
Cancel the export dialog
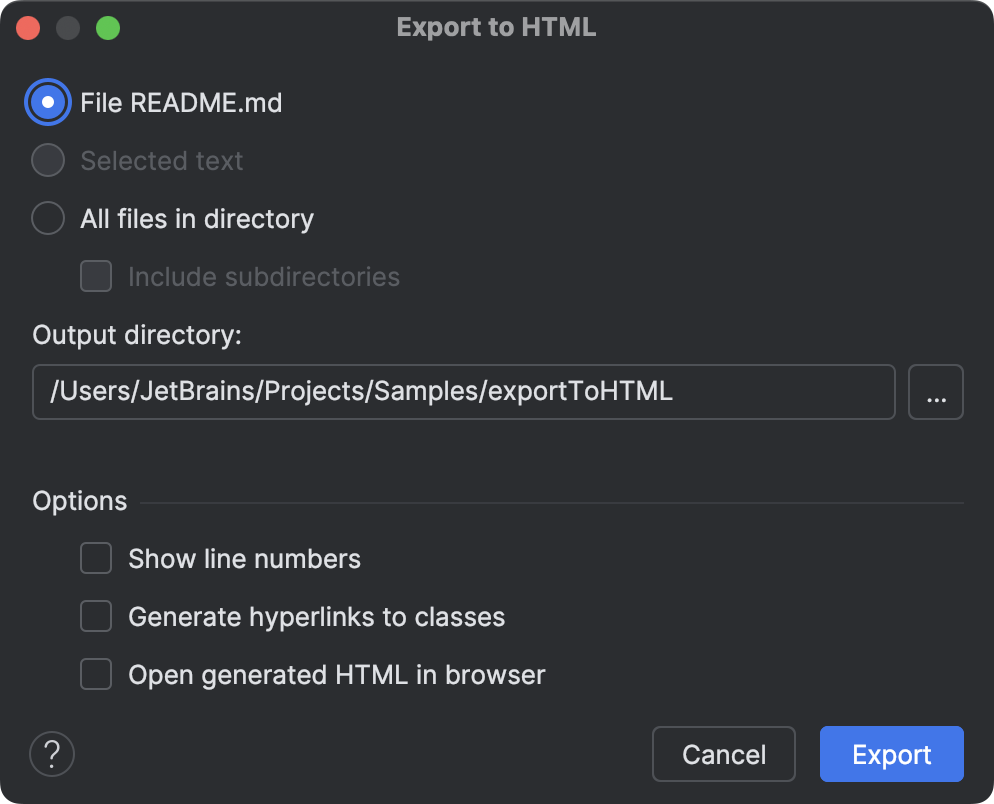click(x=723, y=754)
